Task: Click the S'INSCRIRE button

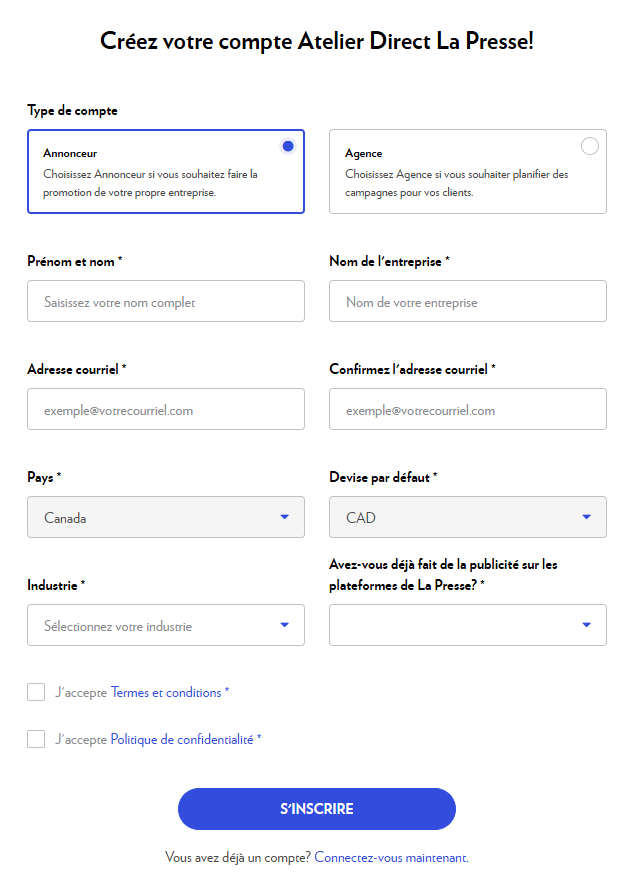Action: (316, 809)
